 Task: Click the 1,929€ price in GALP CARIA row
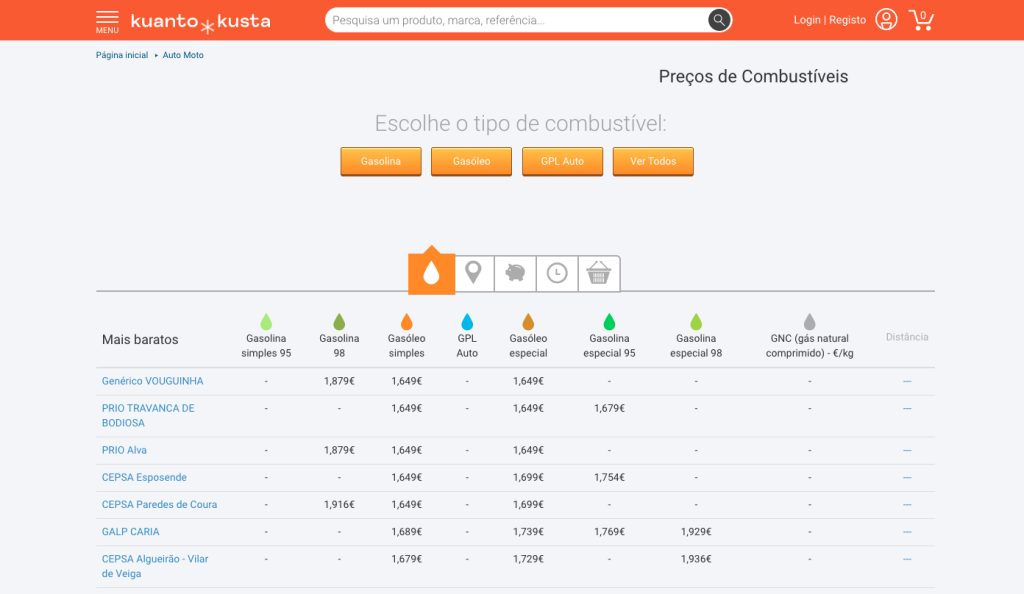tap(696, 532)
